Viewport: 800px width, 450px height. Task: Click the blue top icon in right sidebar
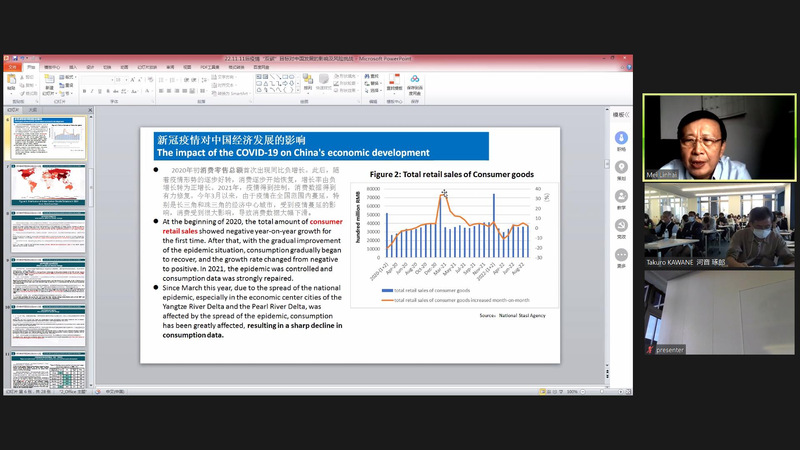pyautogui.click(x=621, y=138)
